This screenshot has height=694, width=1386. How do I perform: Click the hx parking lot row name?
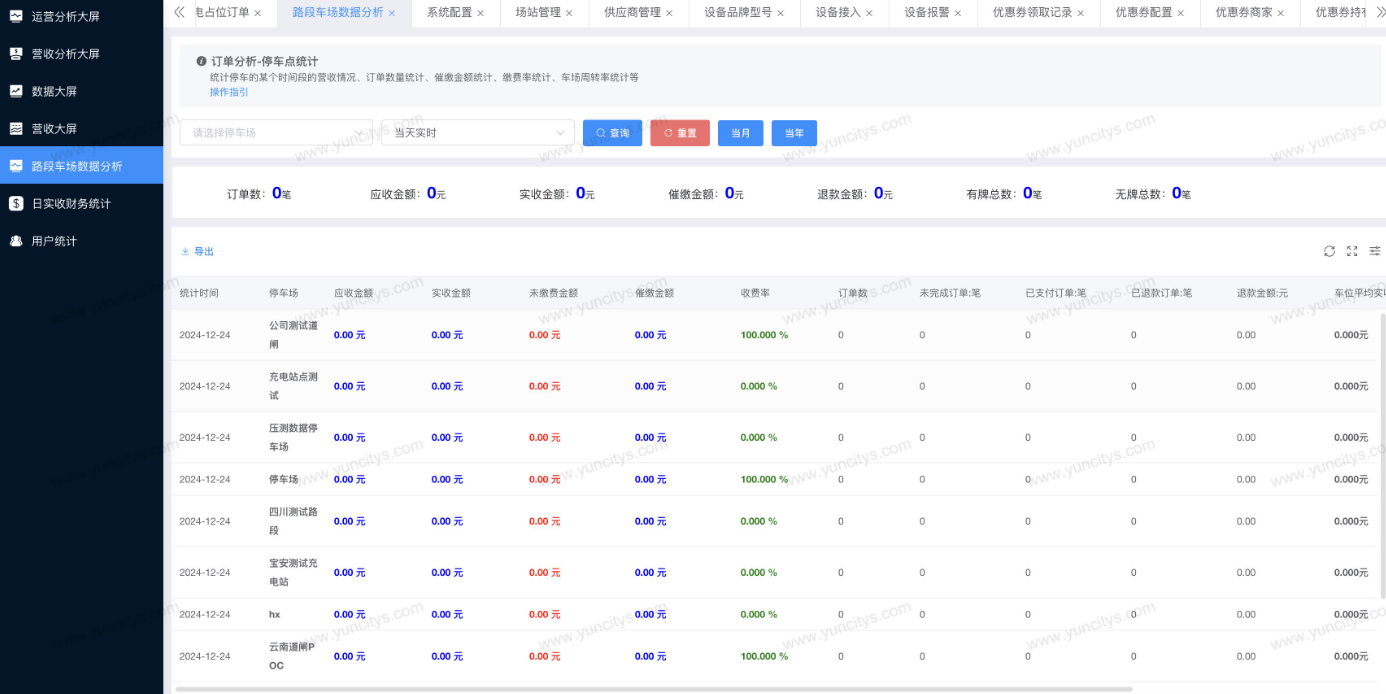[x=275, y=614]
